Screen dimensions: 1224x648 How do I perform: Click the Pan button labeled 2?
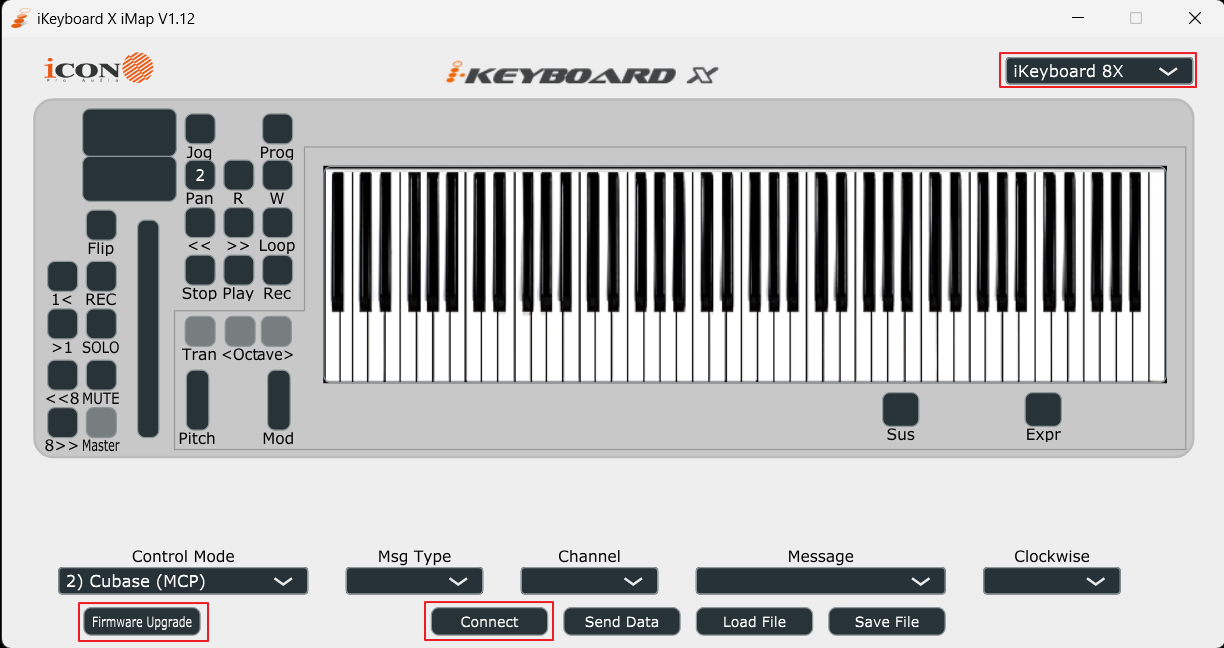pos(200,175)
